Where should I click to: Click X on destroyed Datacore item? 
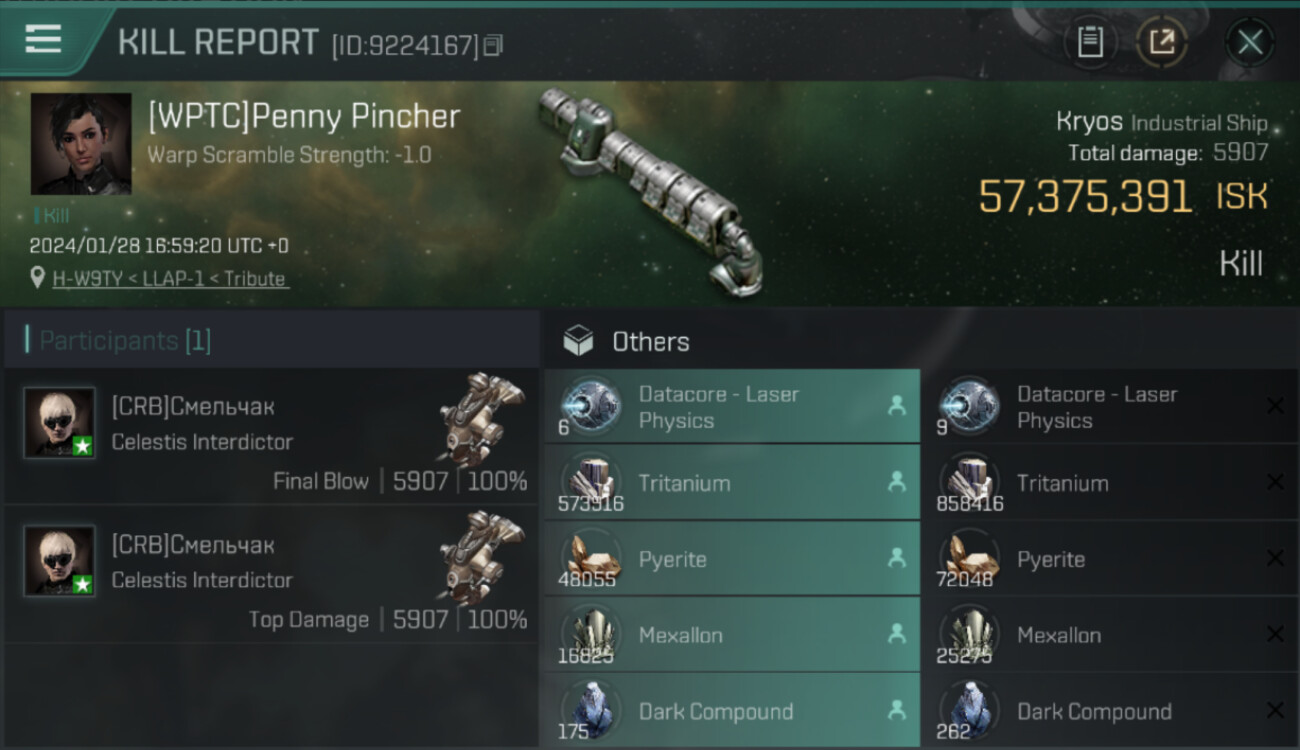pyautogui.click(x=1275, y=406)
